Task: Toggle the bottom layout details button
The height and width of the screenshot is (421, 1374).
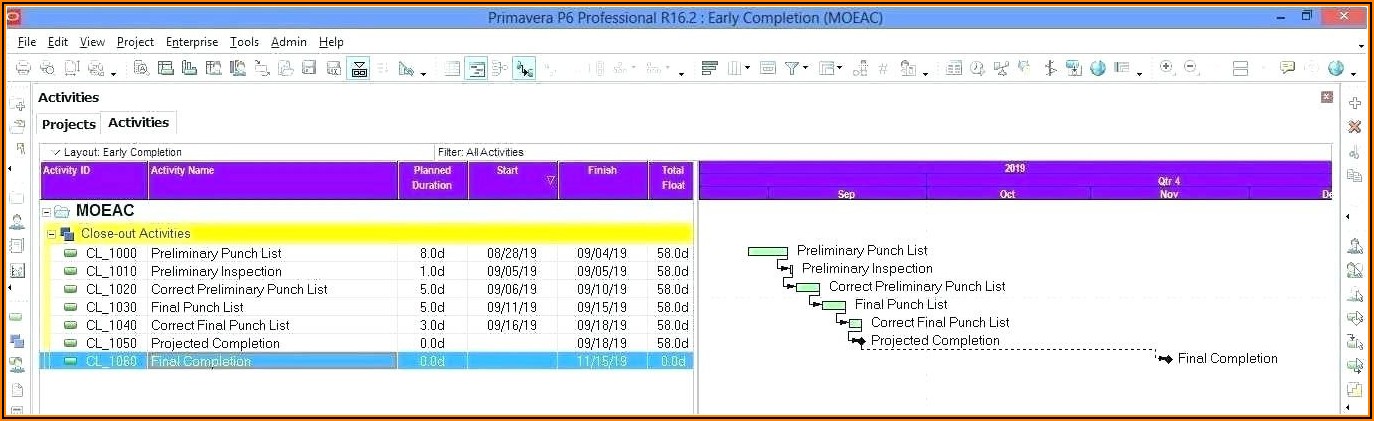Action: [359, 69]
